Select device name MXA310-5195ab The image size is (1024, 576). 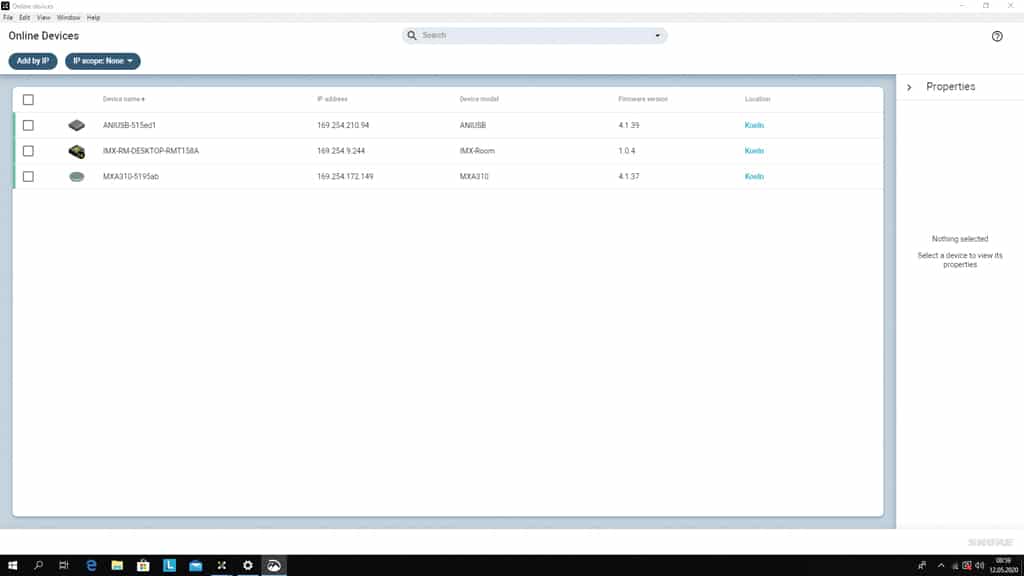(131, 176)
